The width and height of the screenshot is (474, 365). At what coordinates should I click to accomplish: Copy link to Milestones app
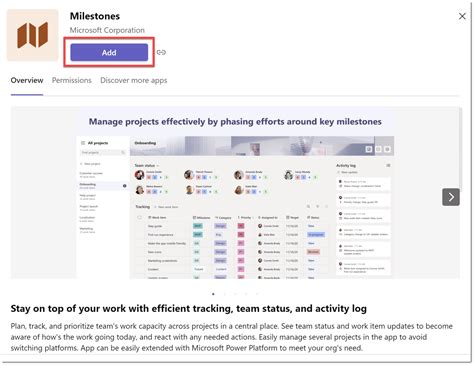click(161, 52)
